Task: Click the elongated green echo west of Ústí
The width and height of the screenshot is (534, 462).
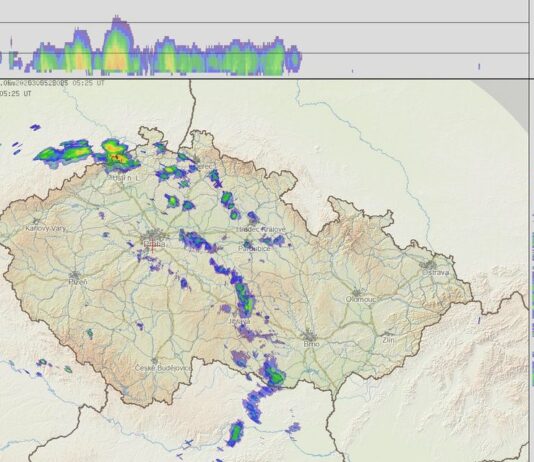Action: pos(64,153)
